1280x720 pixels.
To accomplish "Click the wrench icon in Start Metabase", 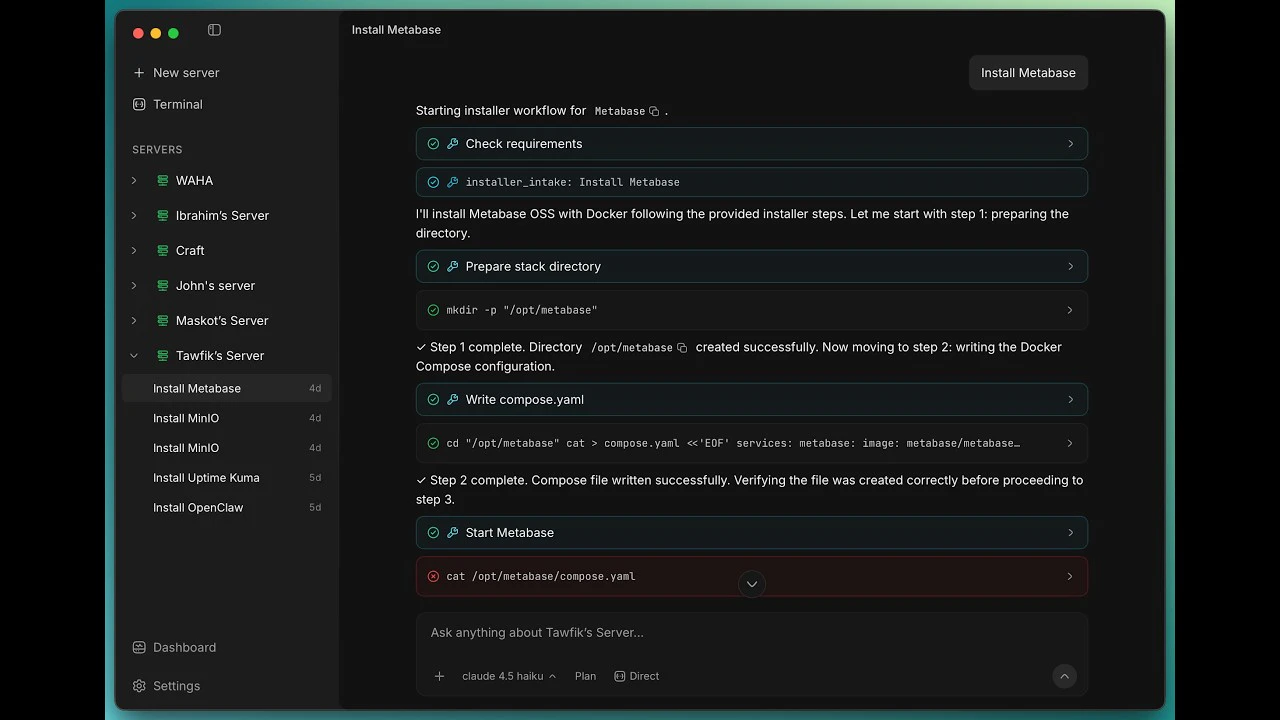I will (x=452, y=533).
